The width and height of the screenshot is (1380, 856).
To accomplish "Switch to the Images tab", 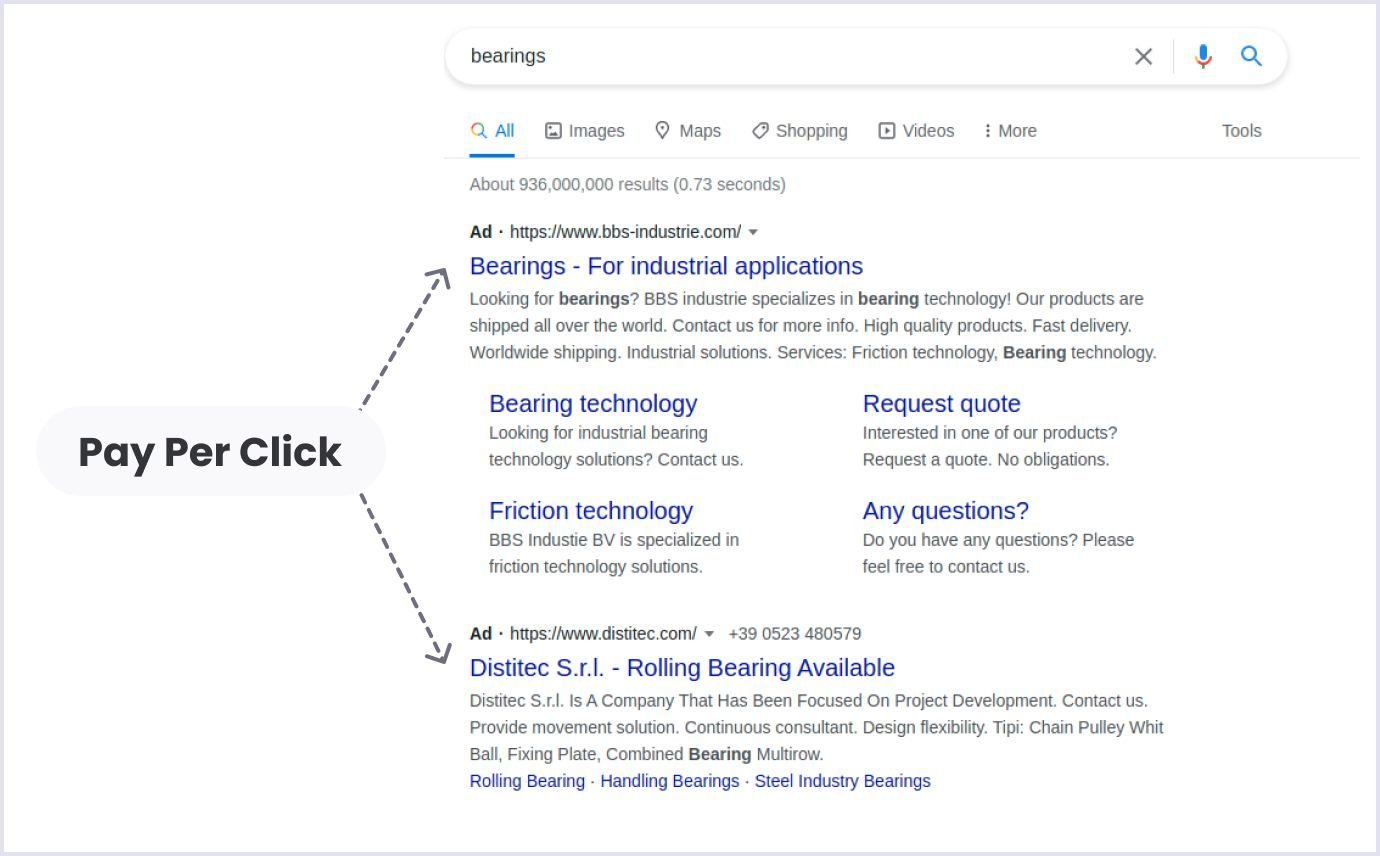I will click(585, 131).
